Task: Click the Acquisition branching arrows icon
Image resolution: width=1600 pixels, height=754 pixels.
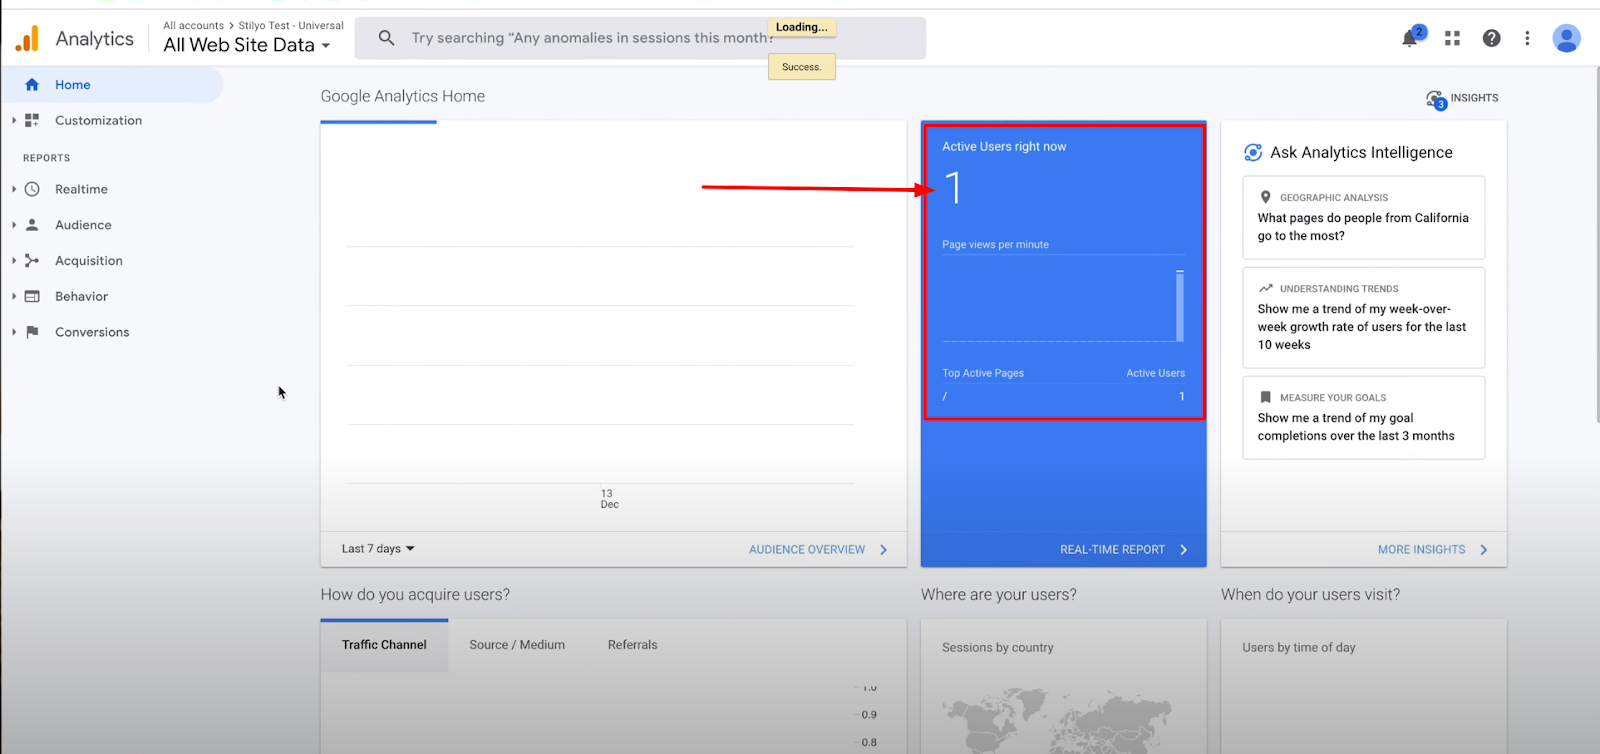Action: 32,261
